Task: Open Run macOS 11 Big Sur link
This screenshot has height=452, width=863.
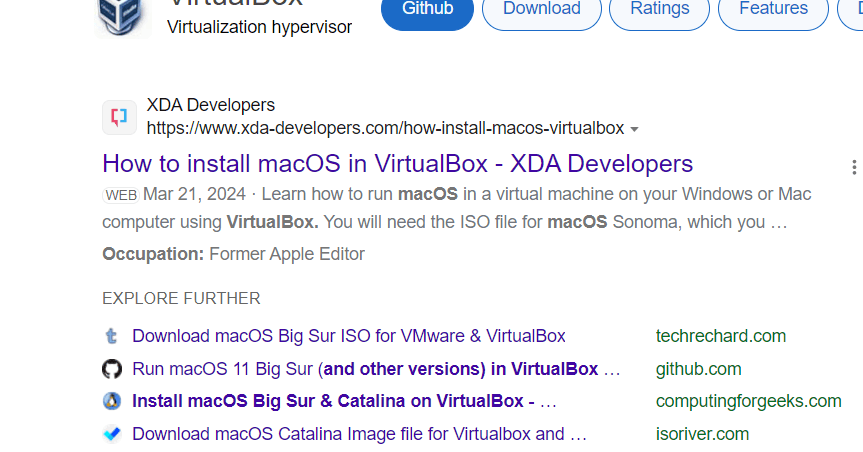Action: pos(376,369)
